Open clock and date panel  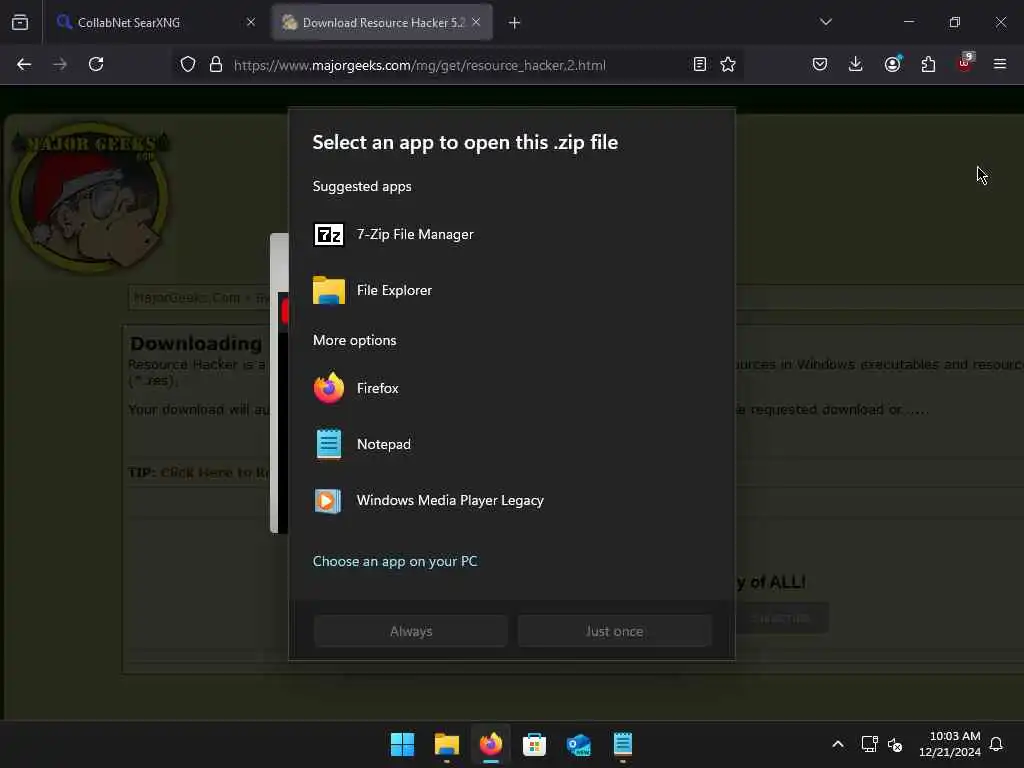[950, 744]
